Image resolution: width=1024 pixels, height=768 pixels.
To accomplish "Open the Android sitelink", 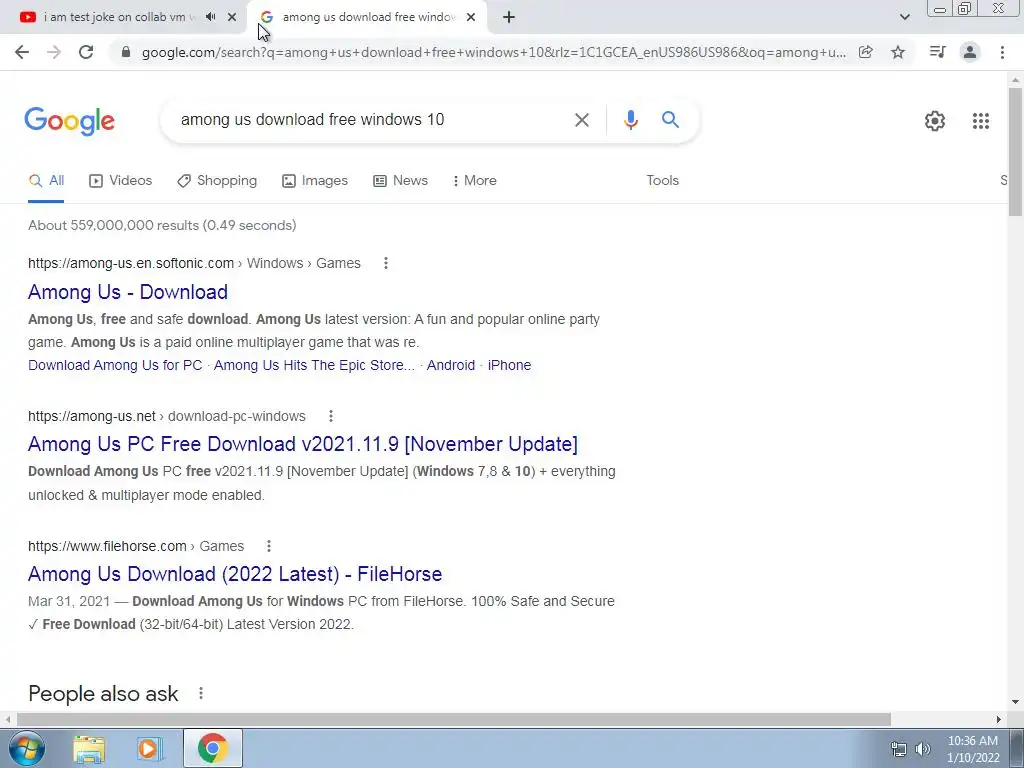I will coord(451,365).
